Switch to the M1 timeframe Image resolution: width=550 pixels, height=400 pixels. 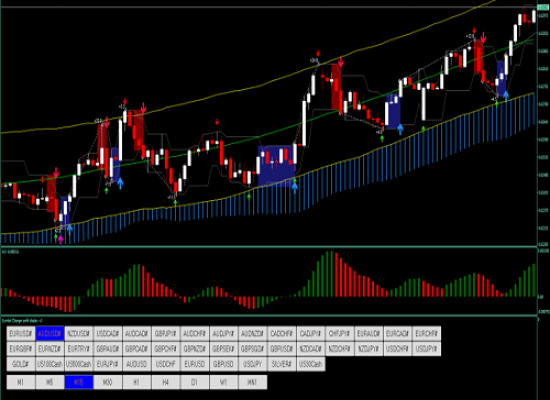pyautogui.click(x=21, y=382)
